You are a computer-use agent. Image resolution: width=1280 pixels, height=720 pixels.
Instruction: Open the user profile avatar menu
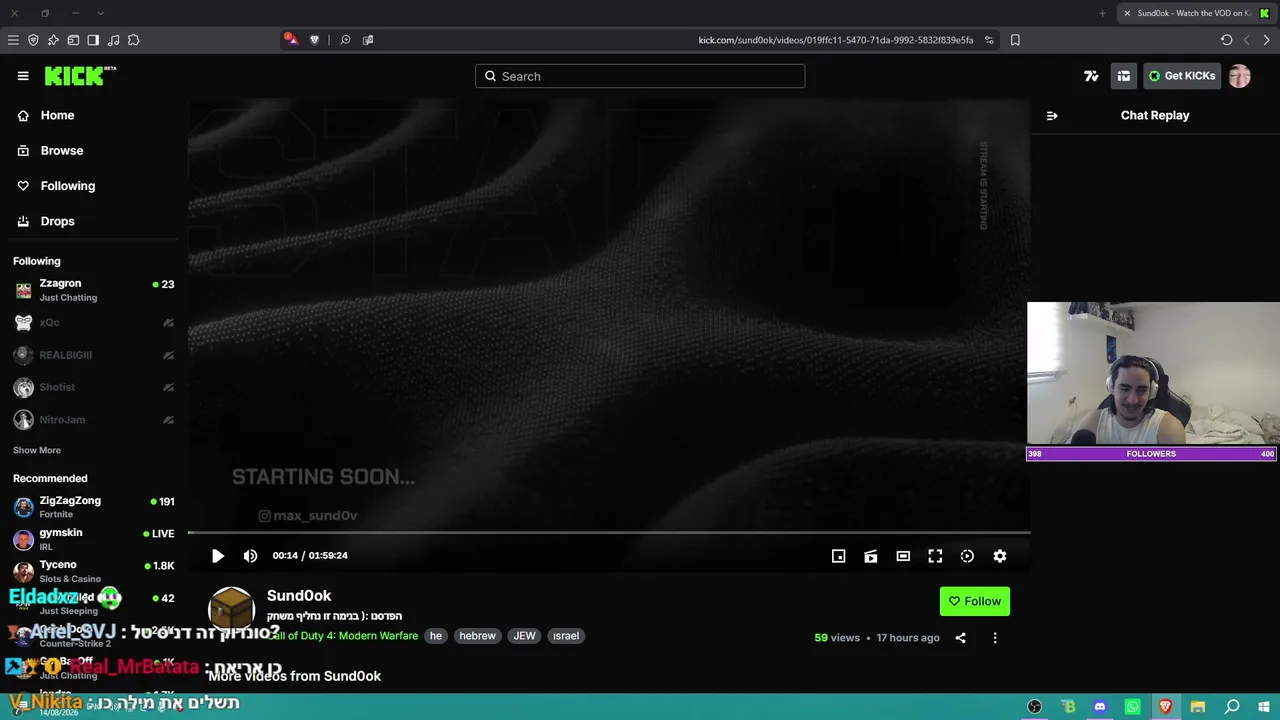[1240, 76]
